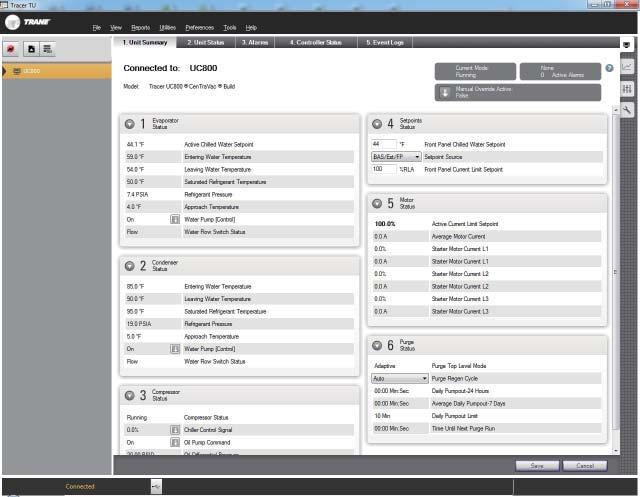Click the Purge Top Level Mode label
Image resolution: width=640 pixels, height=497 pixels.
[459, 366]
